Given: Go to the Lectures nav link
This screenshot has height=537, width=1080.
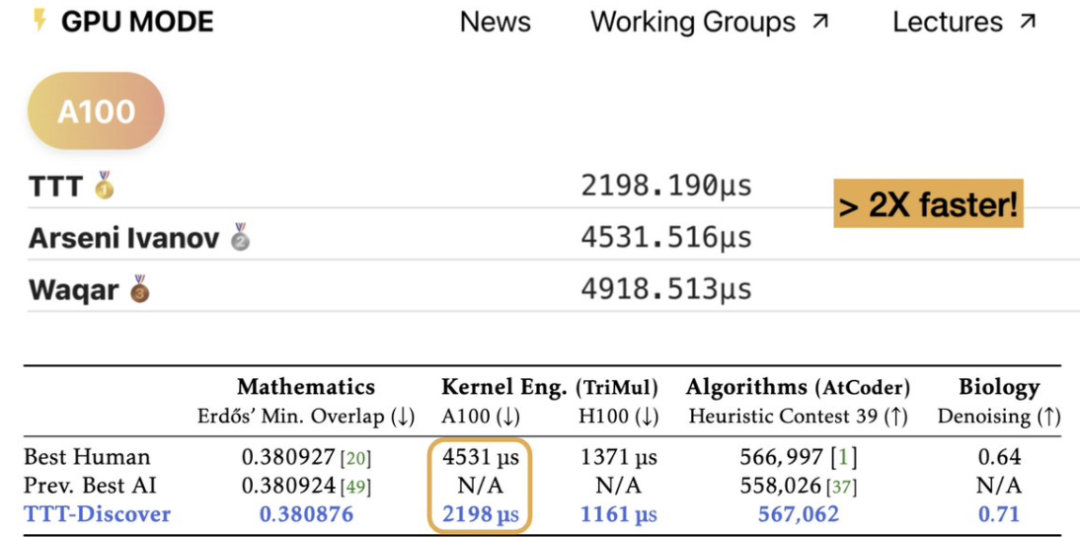Looking at the screenshot, I should coord(947,22).
